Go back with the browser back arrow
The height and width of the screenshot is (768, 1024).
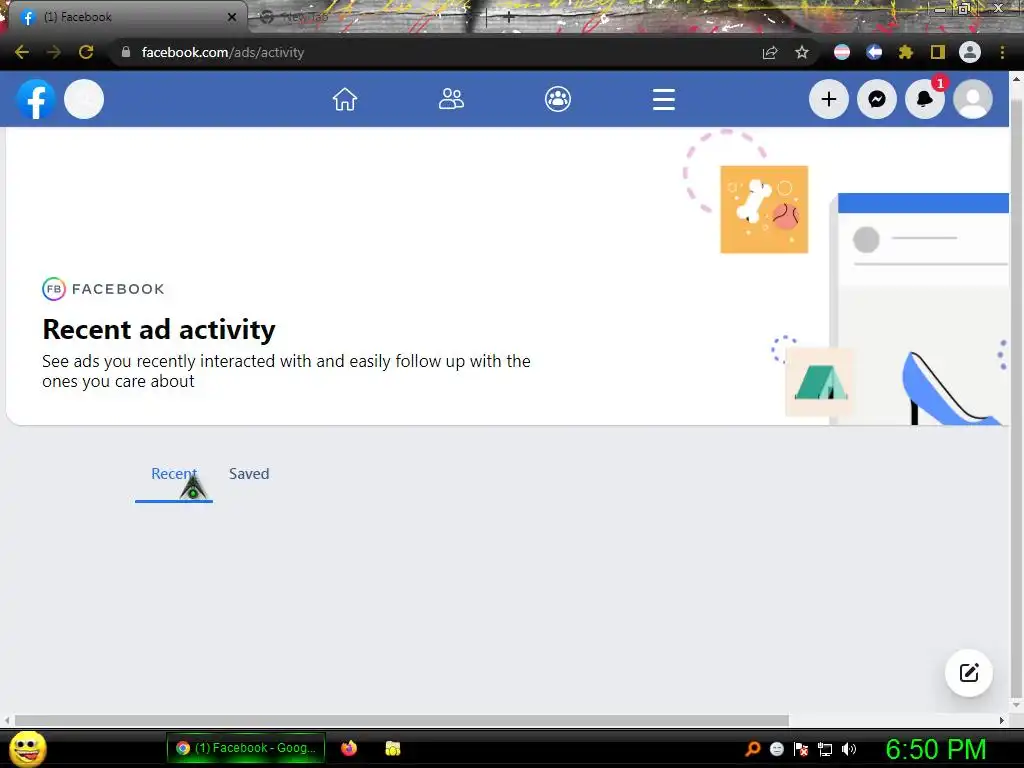(x=22, y=52)
